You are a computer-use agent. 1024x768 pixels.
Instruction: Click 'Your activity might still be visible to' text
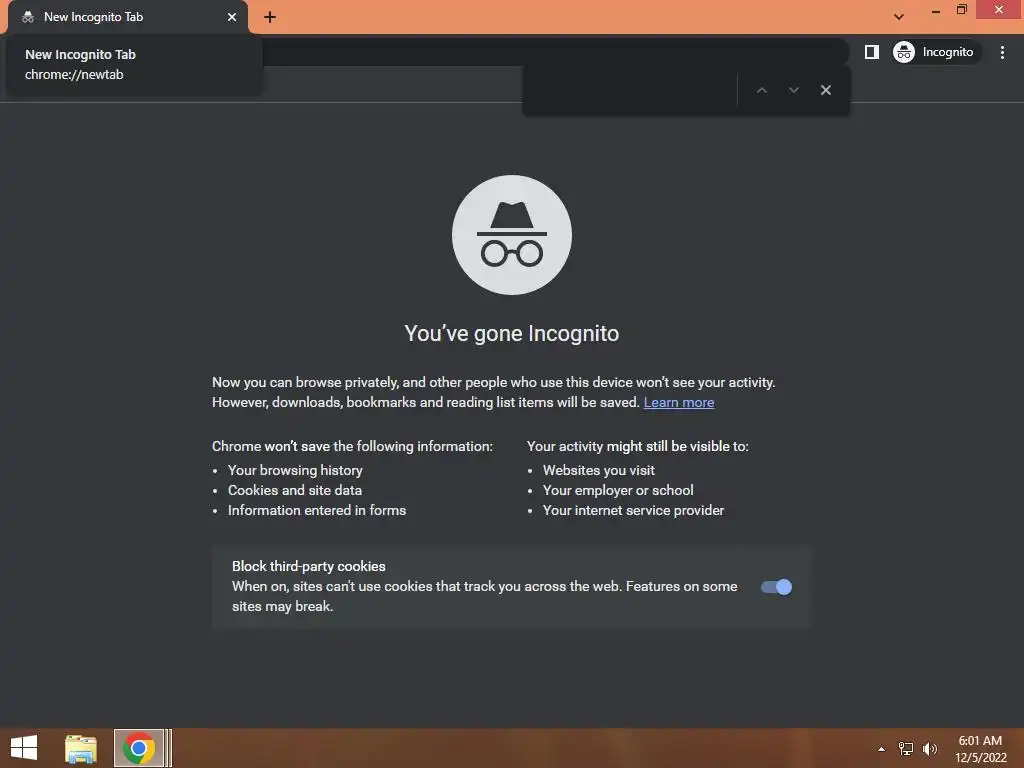point(637,446)
